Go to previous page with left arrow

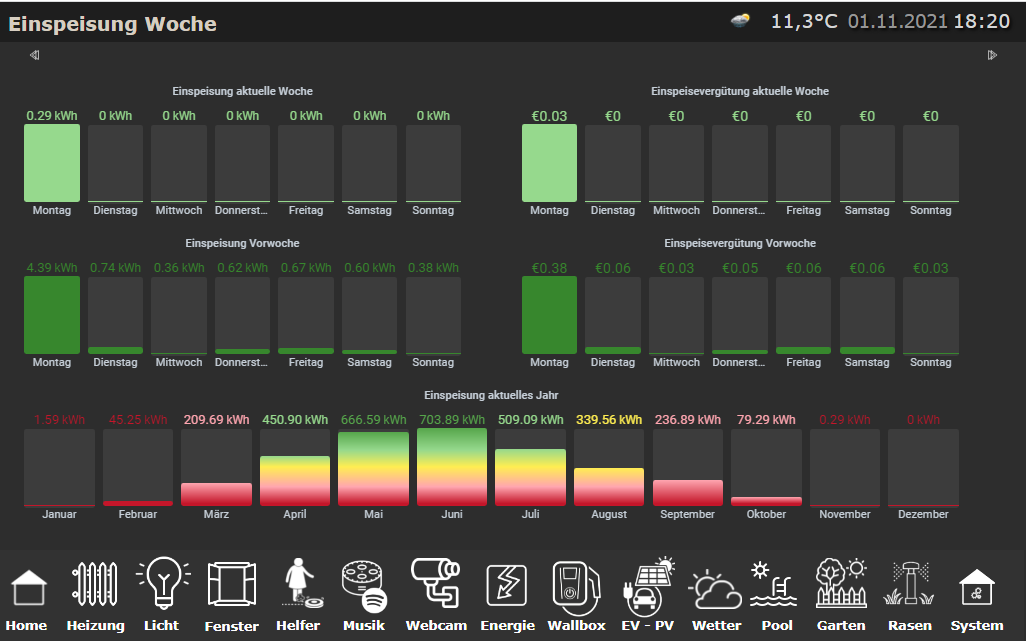coord(35,55)
